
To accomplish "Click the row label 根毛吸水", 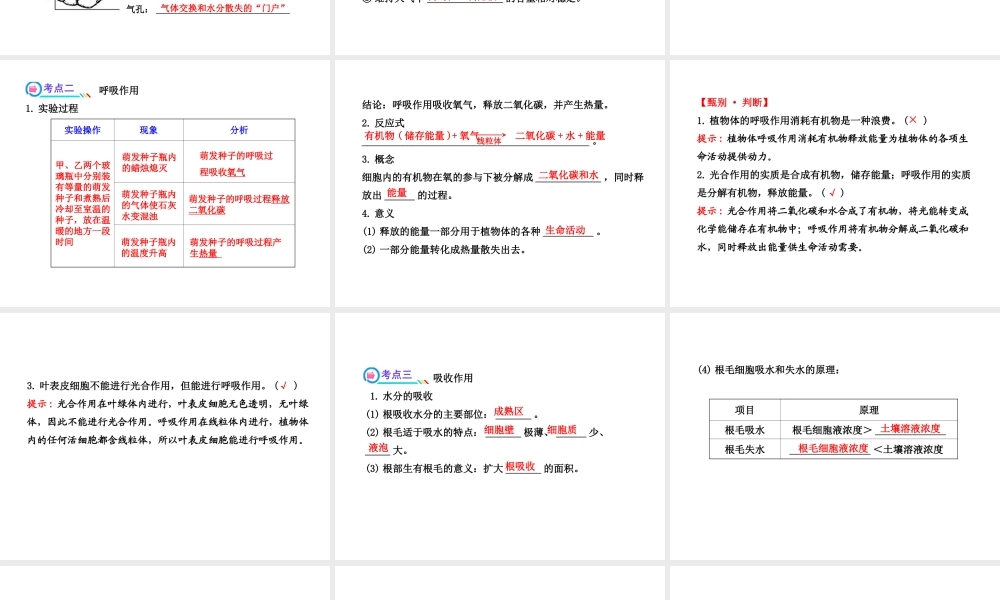I will 744,430.
